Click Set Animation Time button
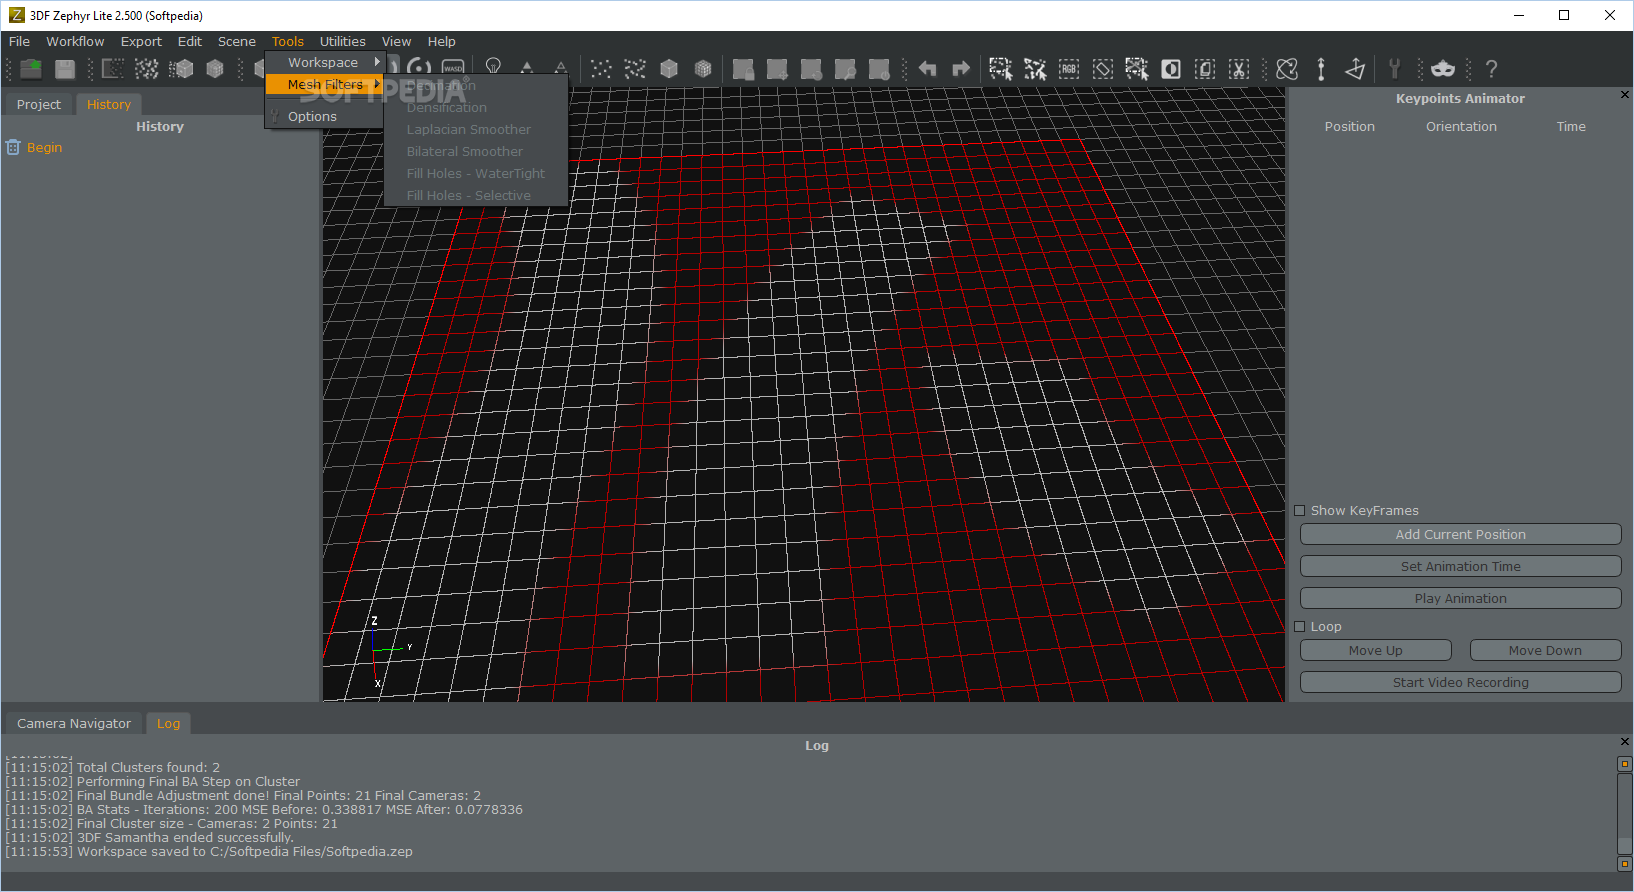This screenshot has width=1634, height=892. click(1460, 567)
